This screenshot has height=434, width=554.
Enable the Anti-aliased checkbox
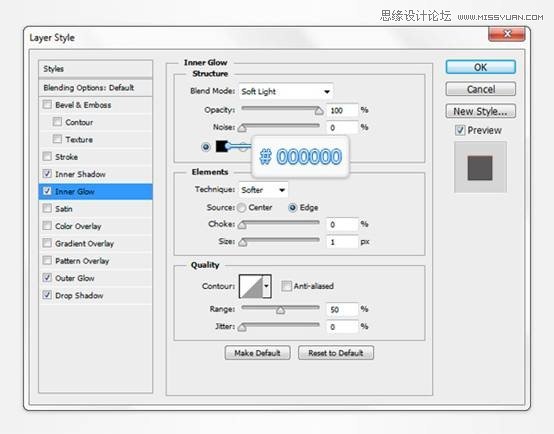pyautogui.click(x=286, y=286)
